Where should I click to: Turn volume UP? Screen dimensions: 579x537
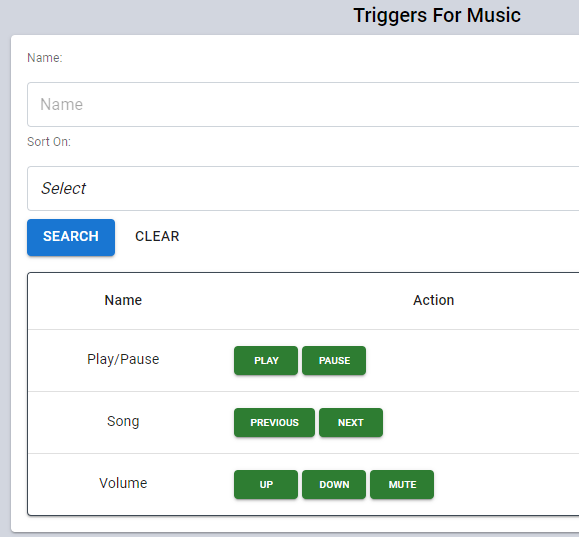tap(266, 485)
